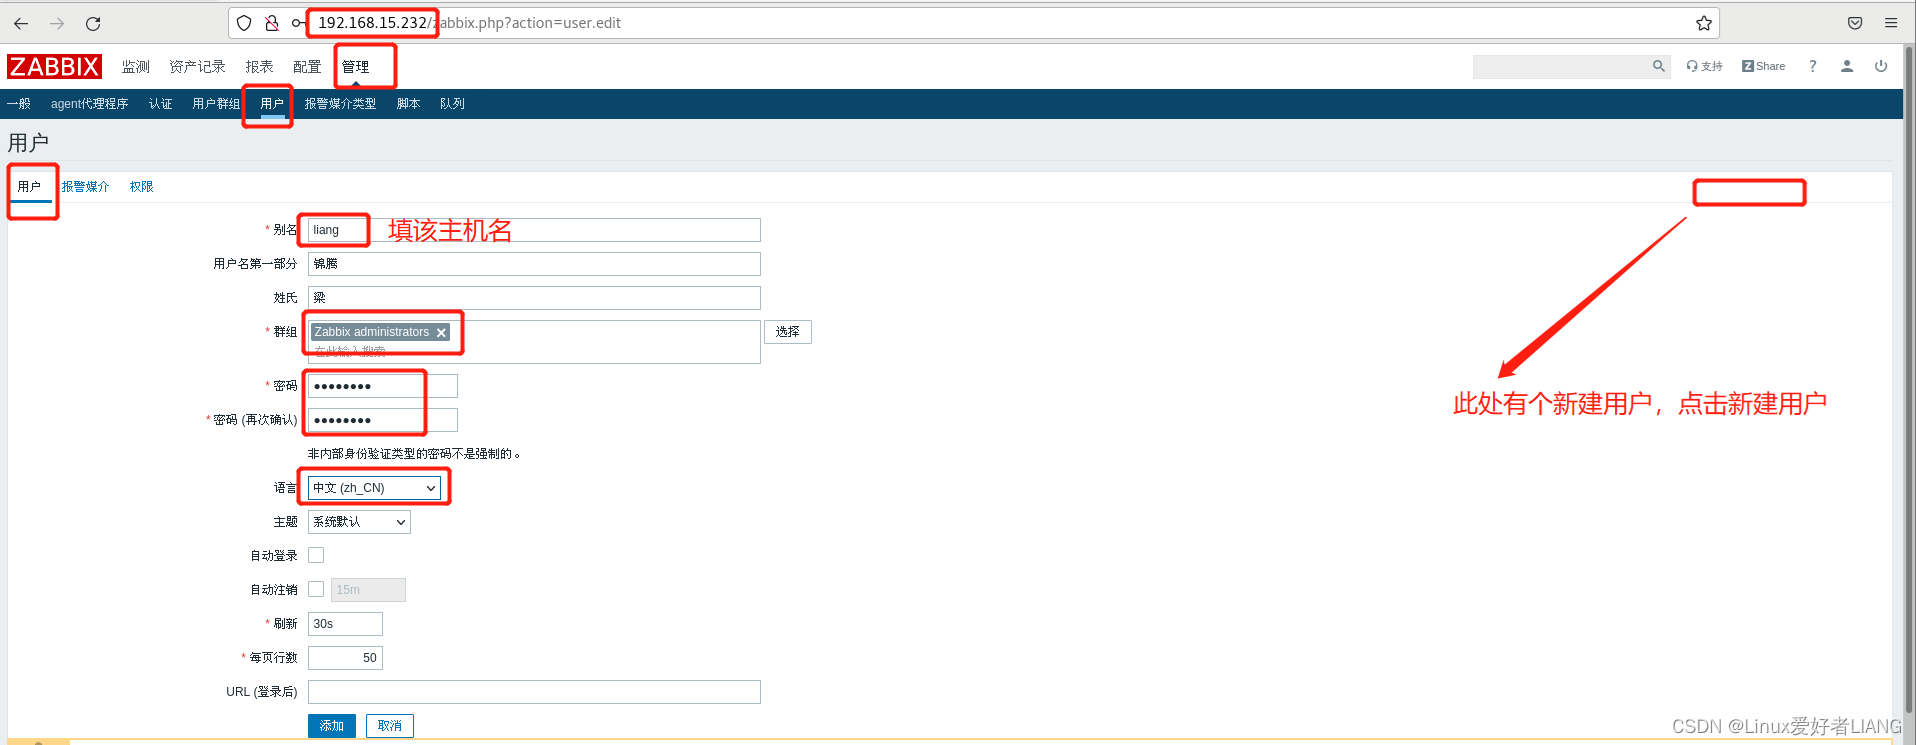Open the 监测 menu
Image resolution: width=1916 pixels, height=745 pixels.
tap(136, 67)
